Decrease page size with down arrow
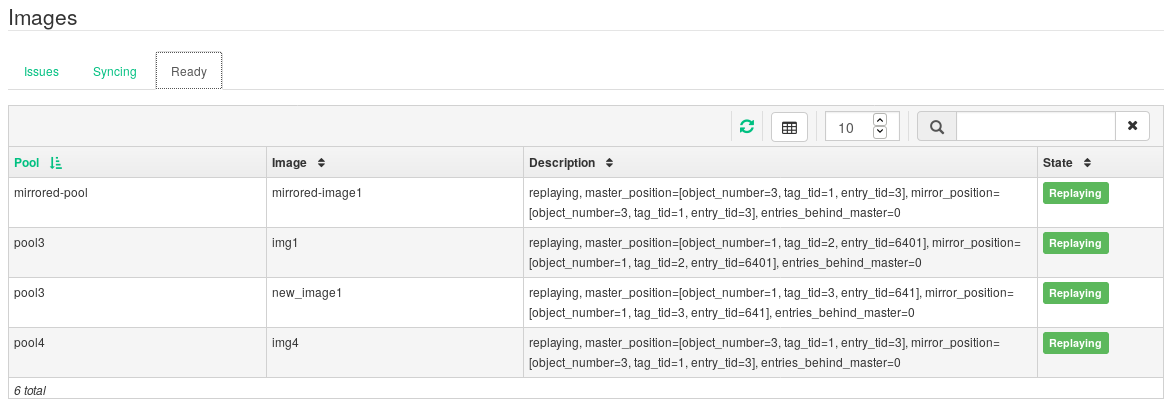Image resolution: width=1174 pixels, height=404 pixels. [880, 133]
